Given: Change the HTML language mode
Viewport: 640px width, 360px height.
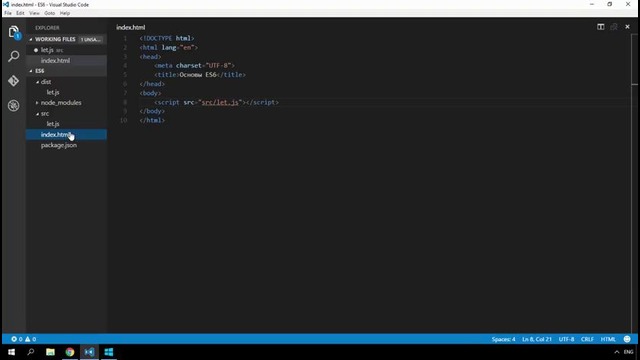Looking at the screenshot, I should point(608,339).
